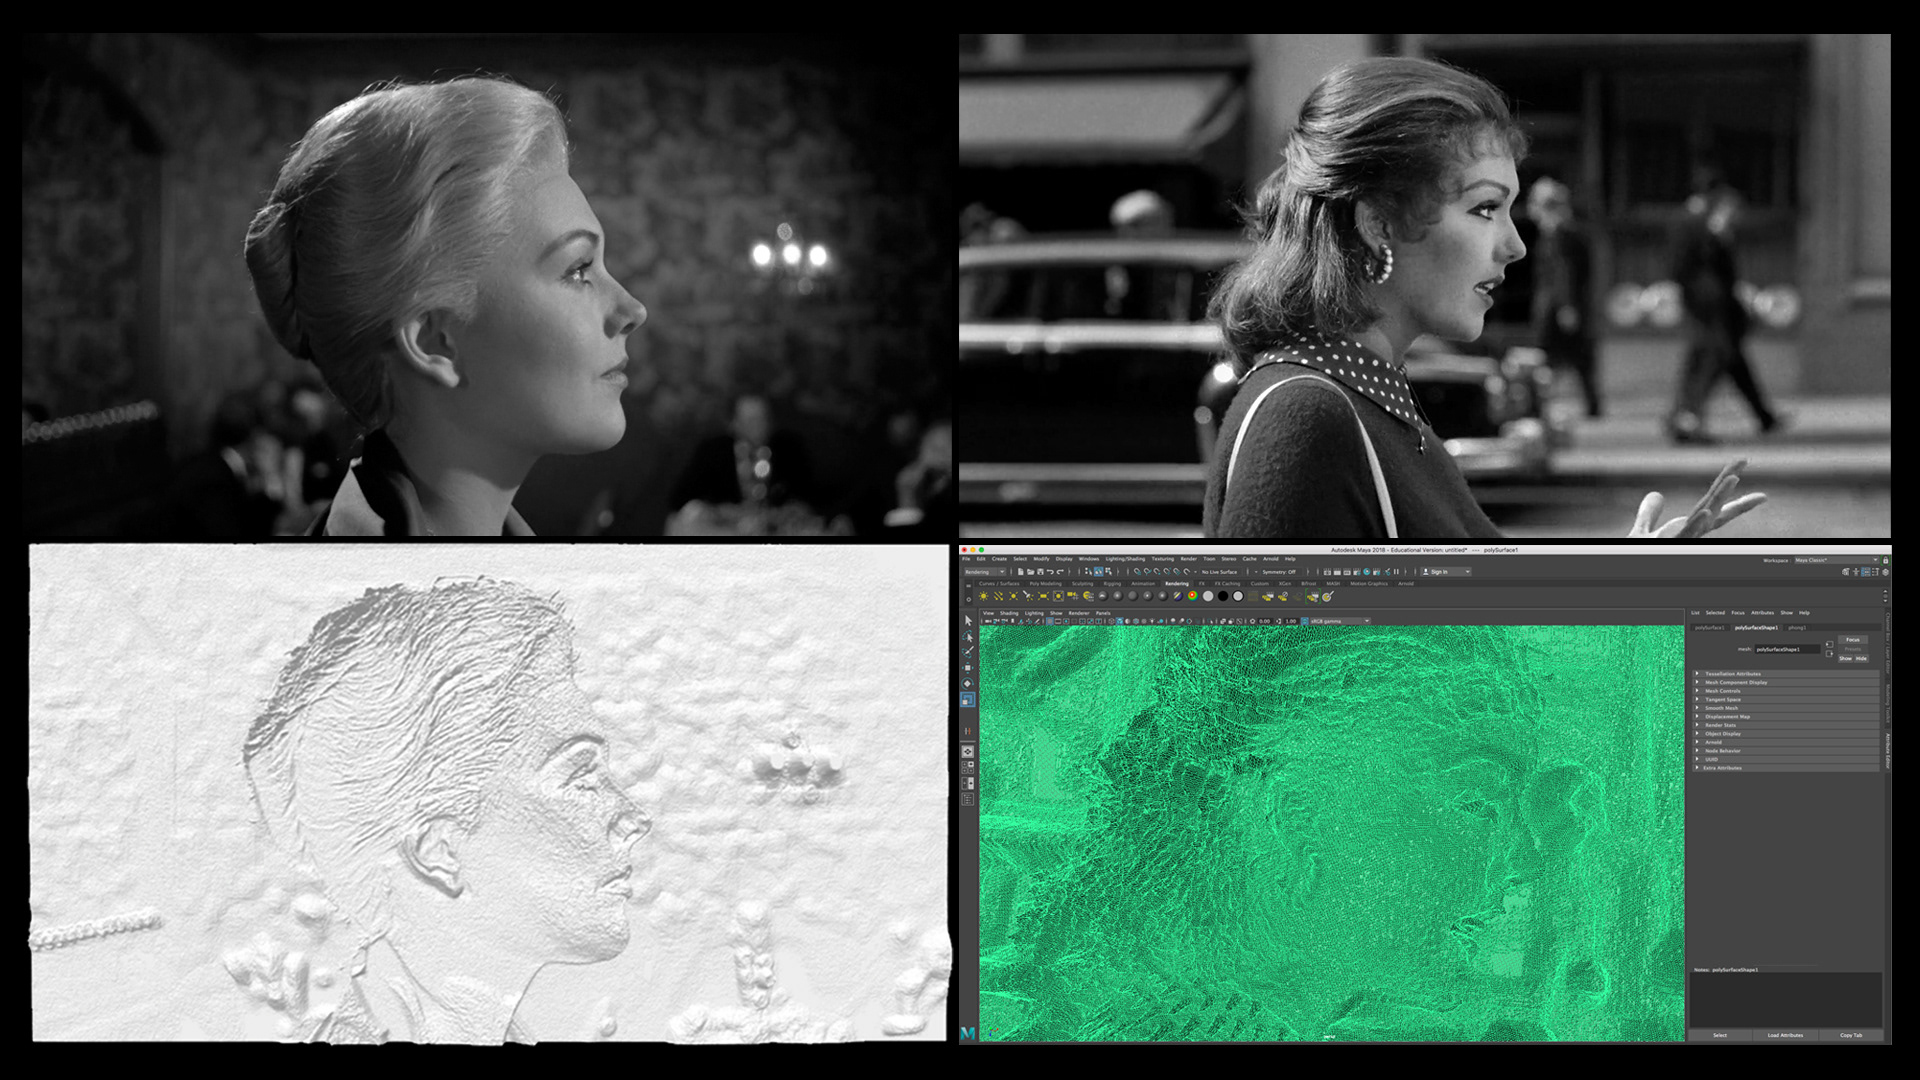
Task: Create a volume light from the shelf
Action: (1058, 596)
